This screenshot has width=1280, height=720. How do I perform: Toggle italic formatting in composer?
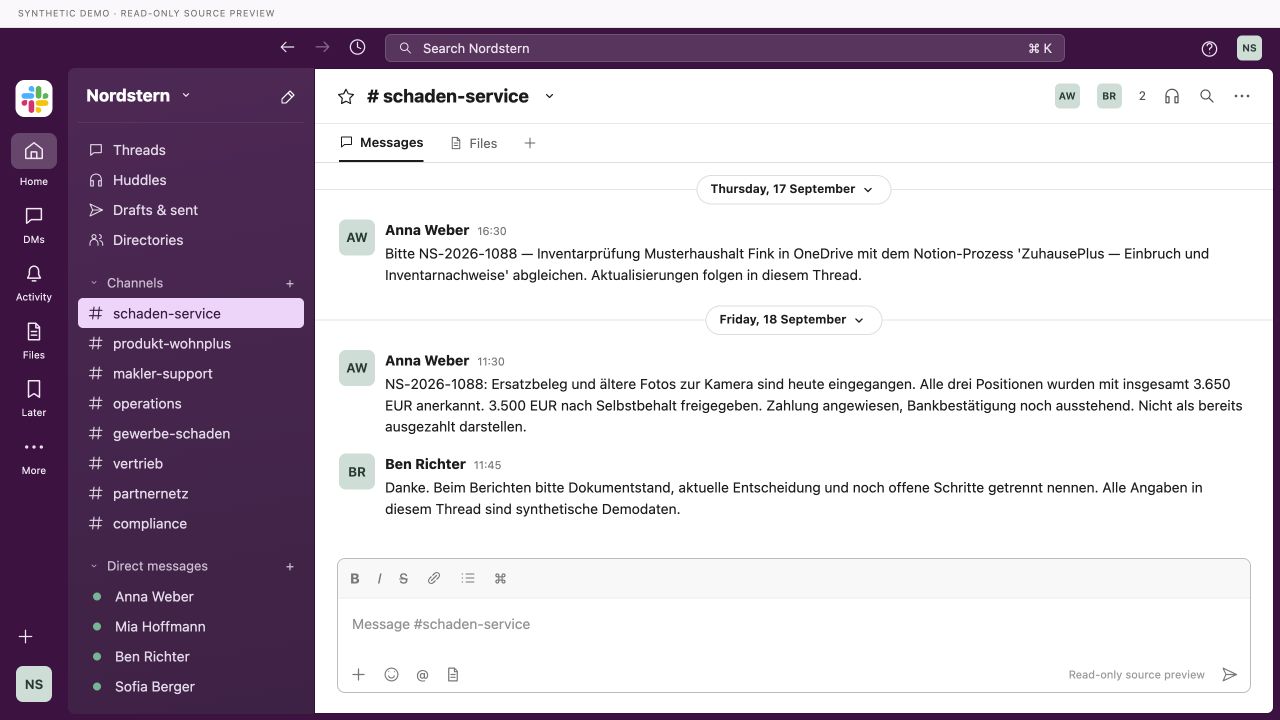(379, 578)
